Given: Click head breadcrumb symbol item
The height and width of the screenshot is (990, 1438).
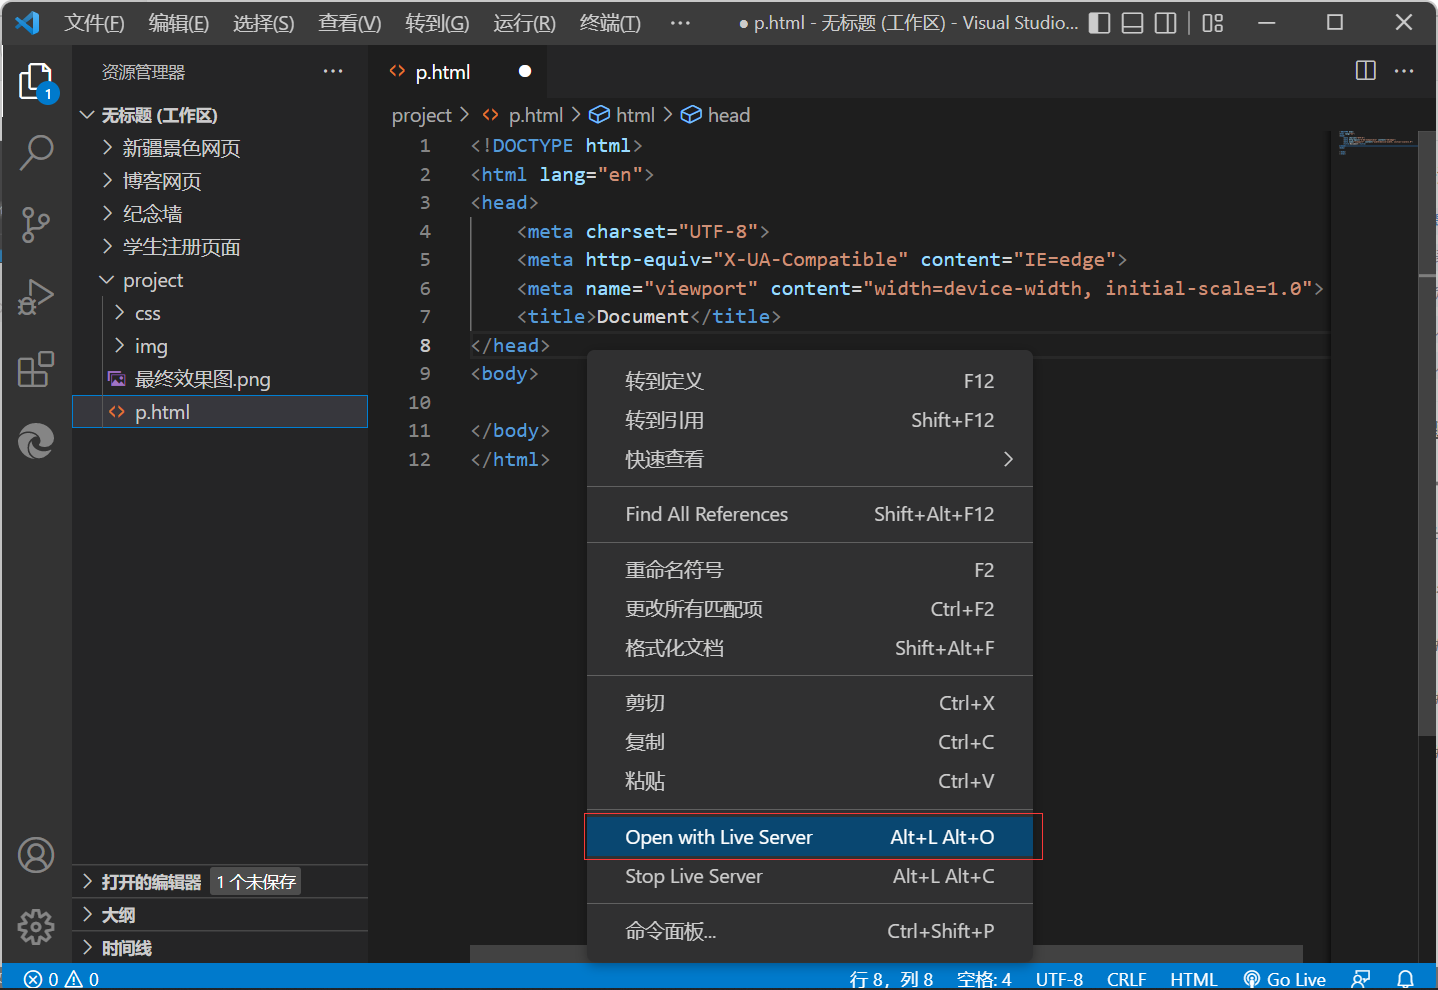Looking at the screenshot, I should (716, 115).
